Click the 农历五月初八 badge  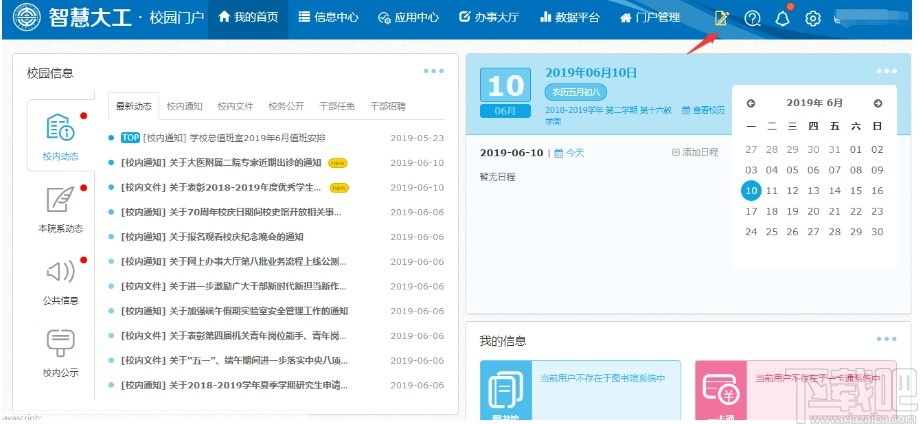(576, 93)
